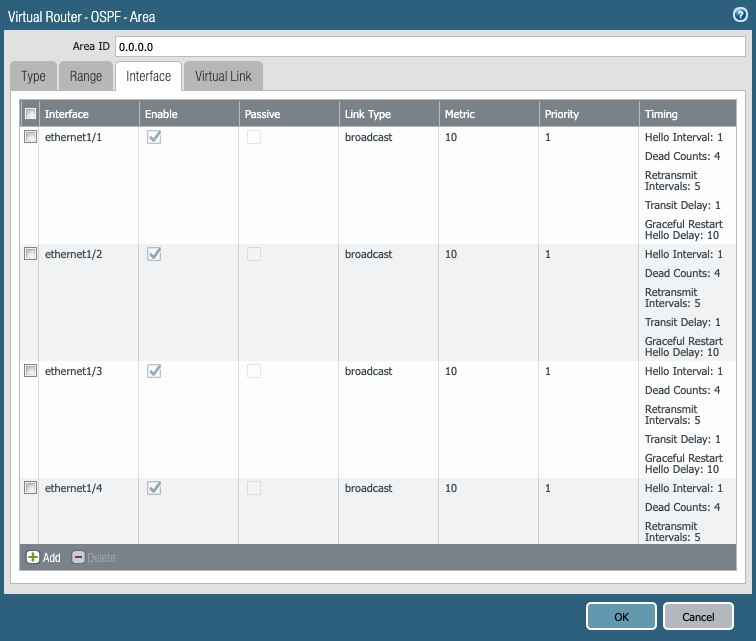This screenshot has height=641, width=756.
Task: Toggle Enable checkbox for ethernet1/2
Action: (154, 254)
